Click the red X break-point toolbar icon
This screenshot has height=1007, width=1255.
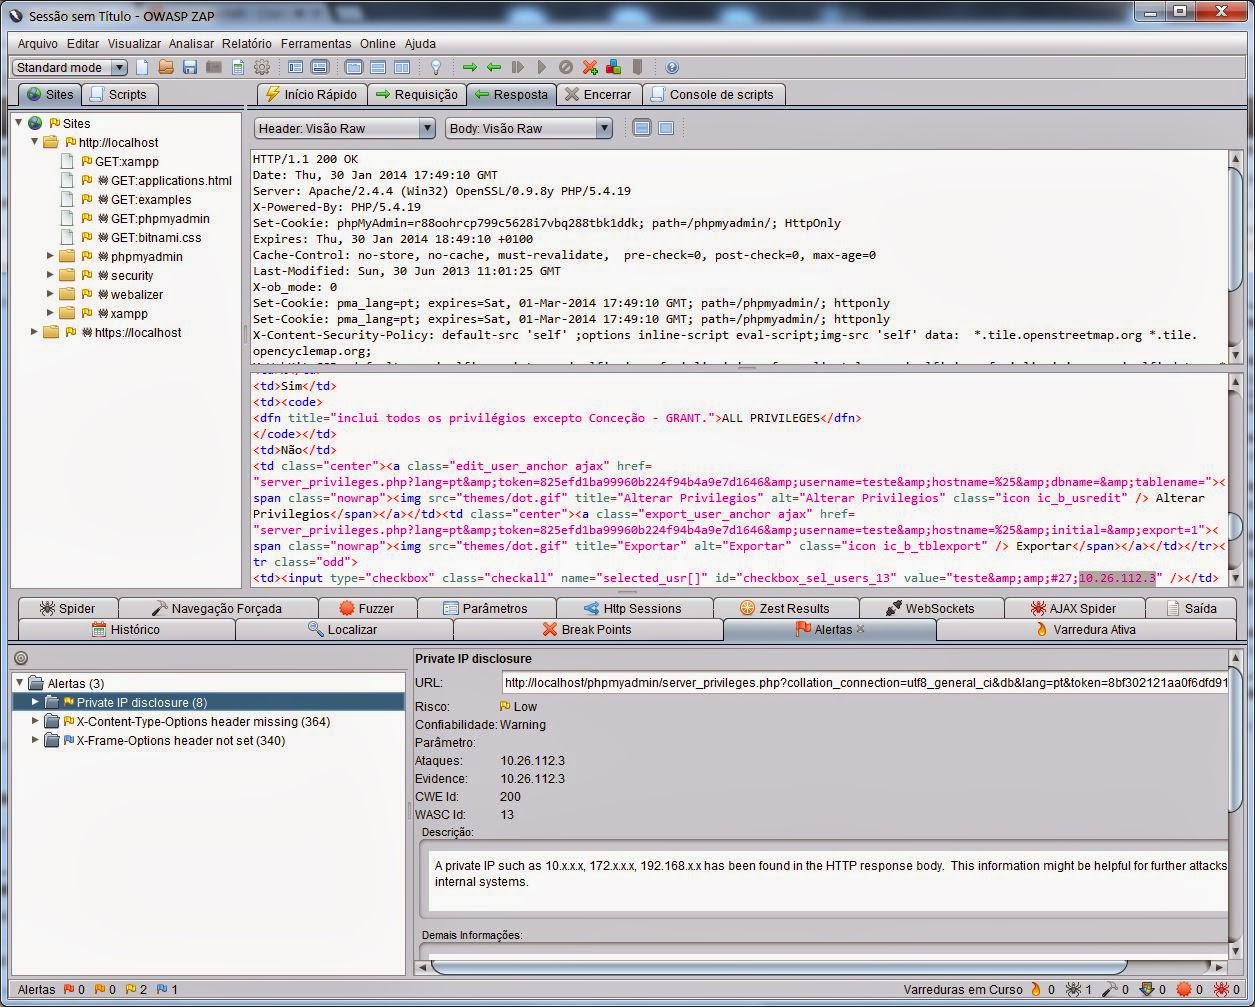[590, 67]
